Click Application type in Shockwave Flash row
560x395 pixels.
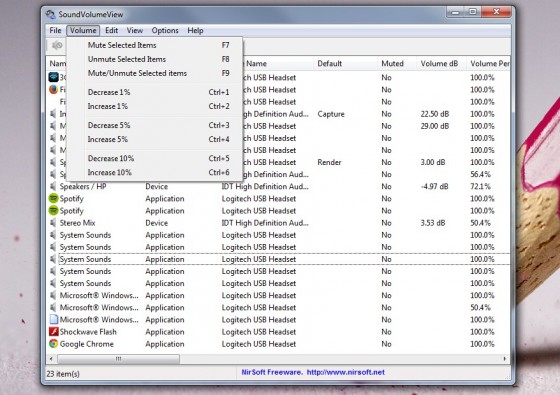point(165,331)
